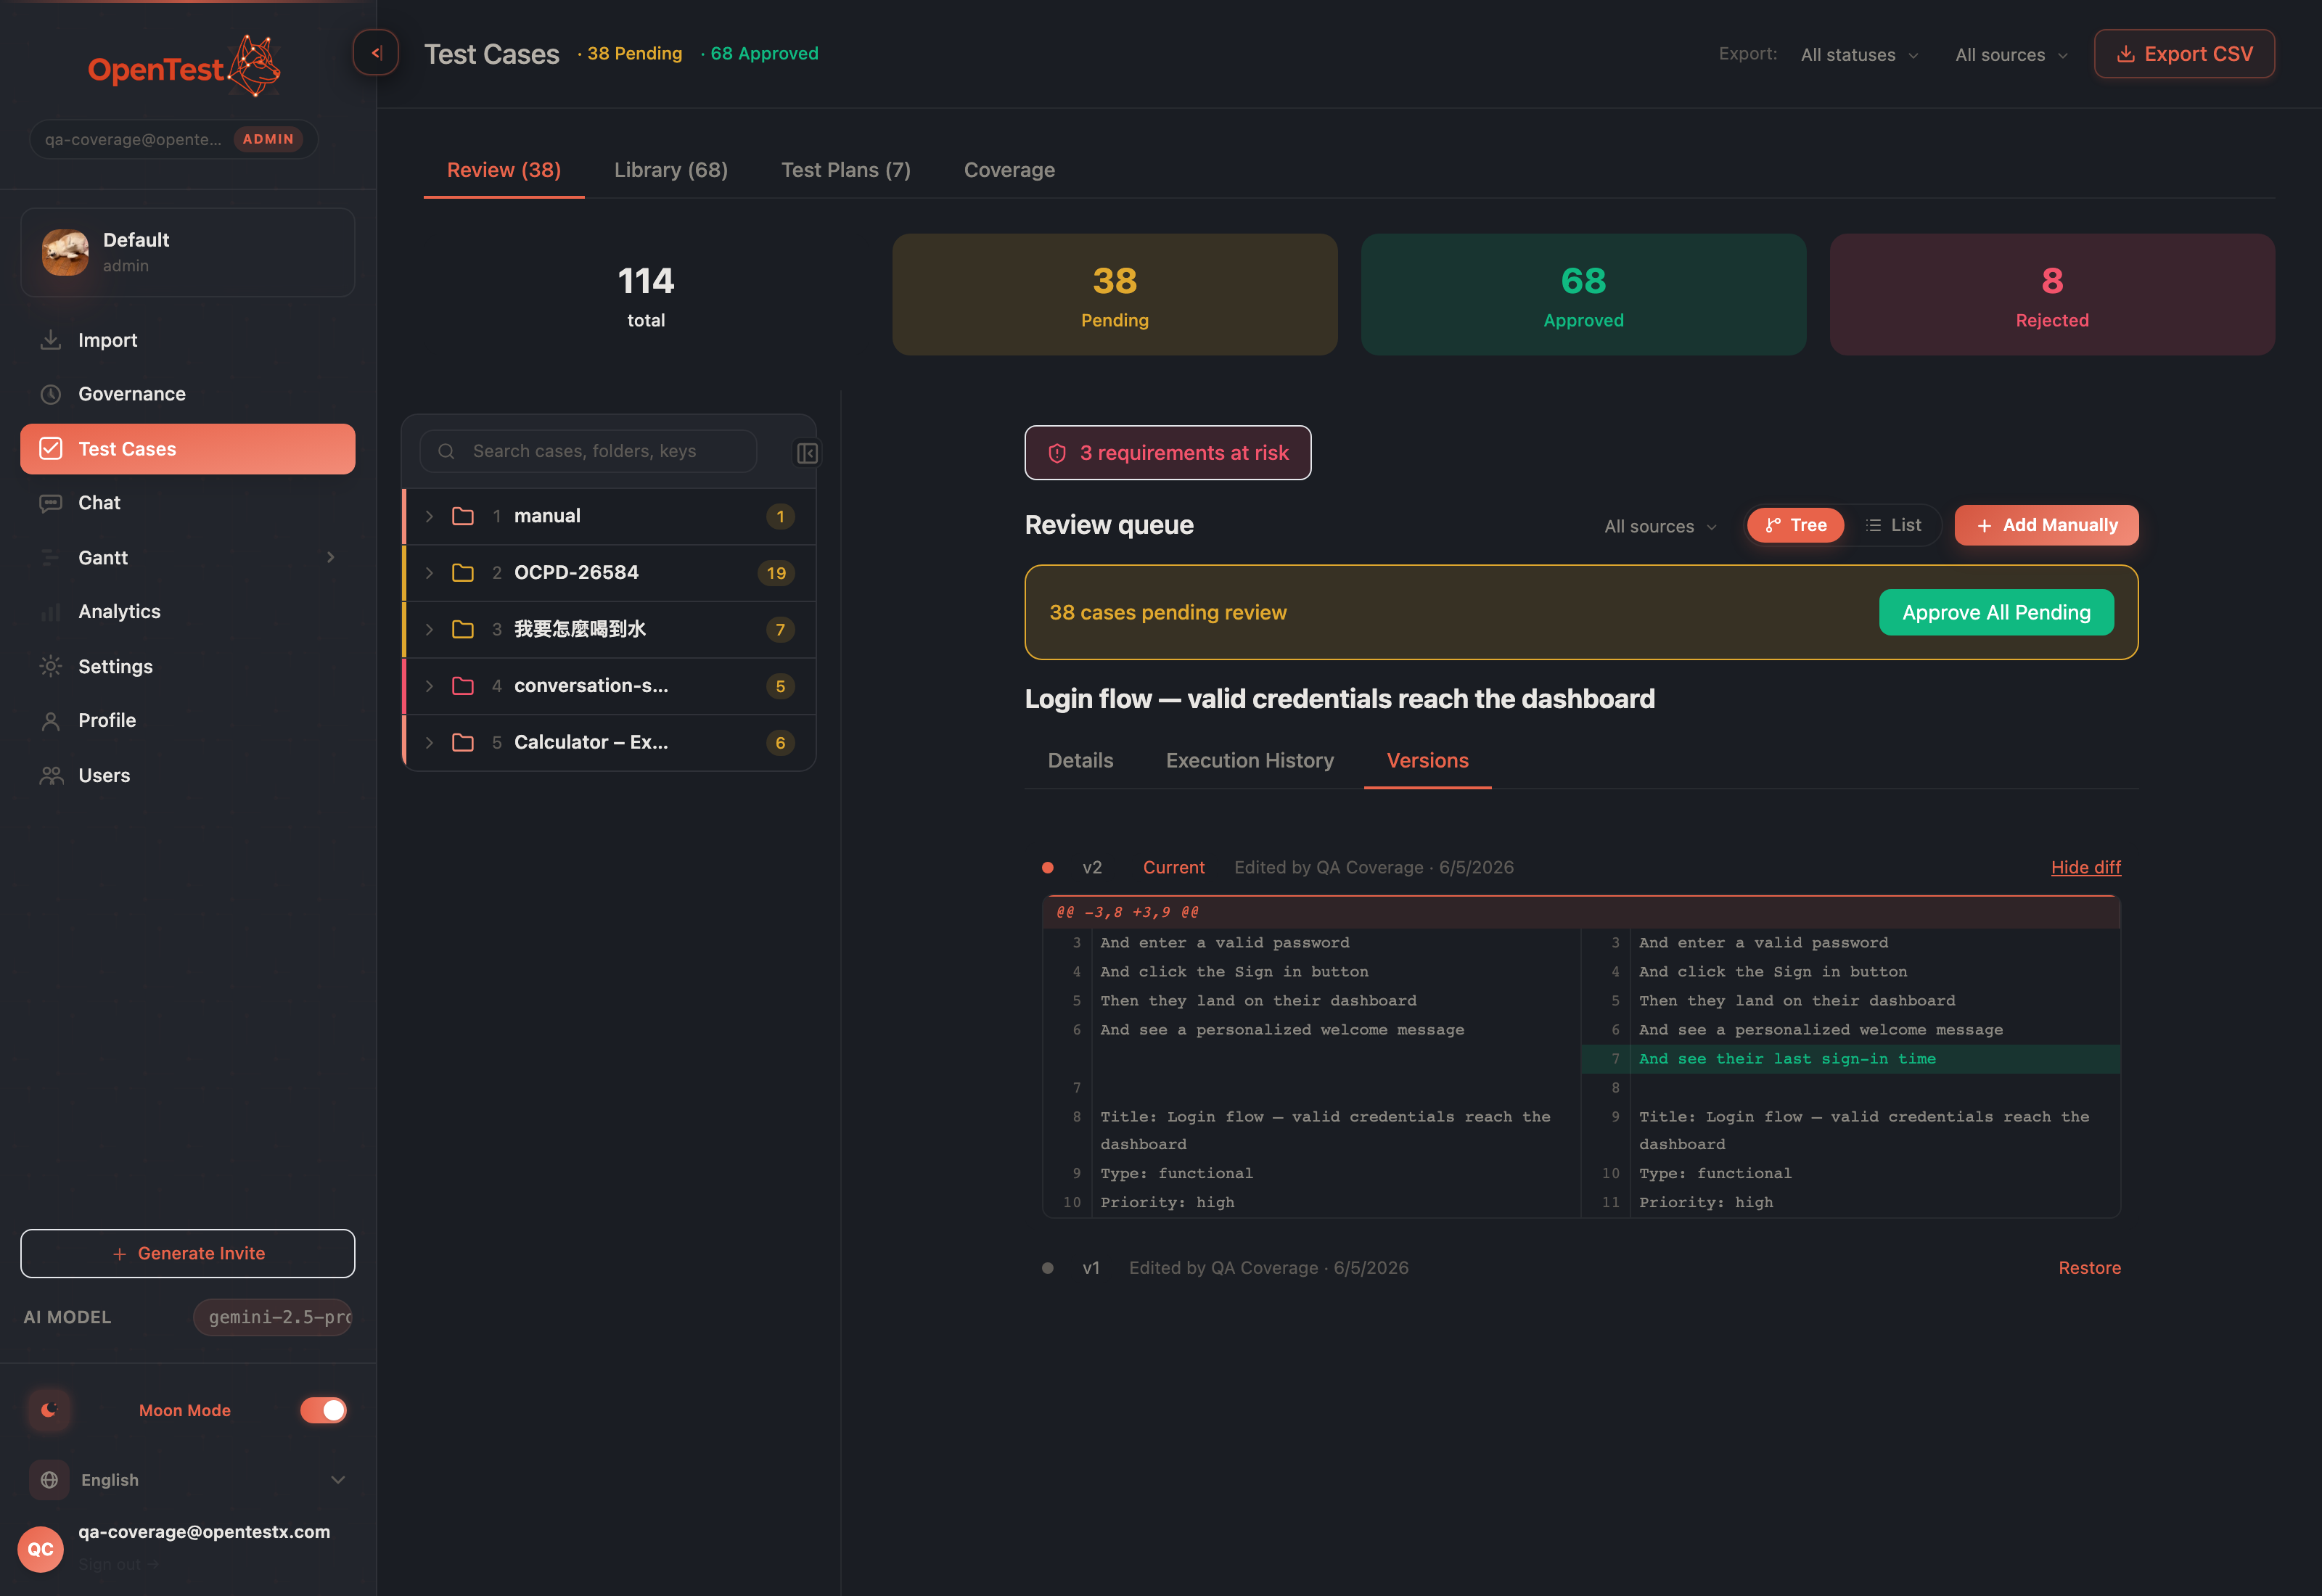This screenshot has height=1596, width=2322.
Task: Click the 8 Rejected stat card
Action: [2052, 294]
